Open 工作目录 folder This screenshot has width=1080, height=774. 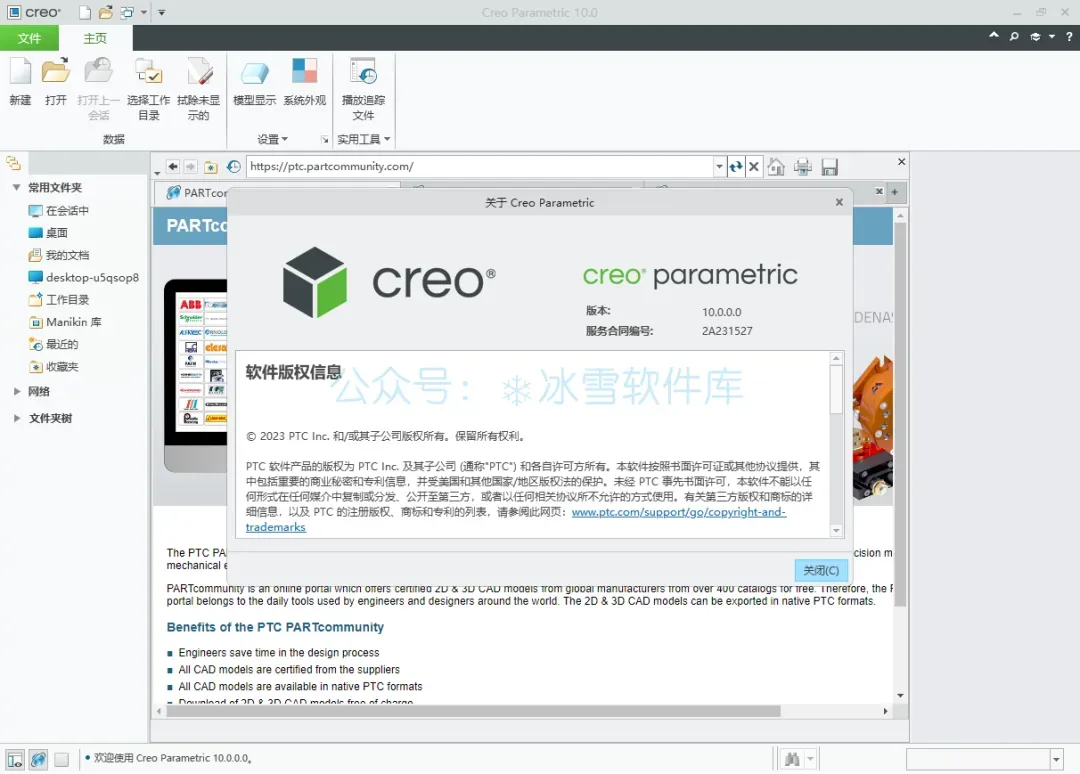point(59,300)
